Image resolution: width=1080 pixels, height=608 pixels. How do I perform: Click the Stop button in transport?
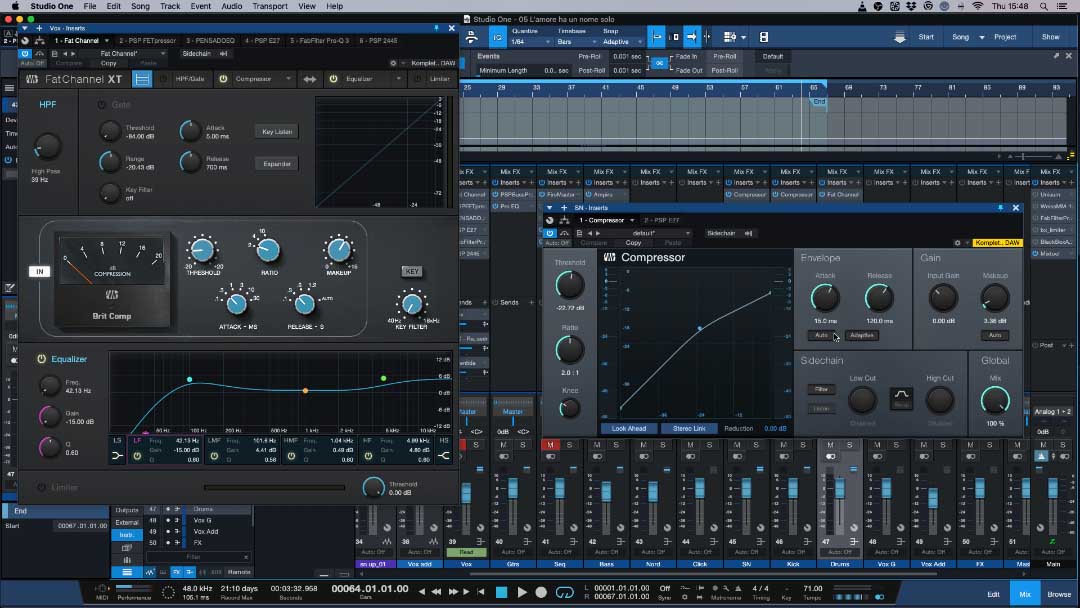pos(503,592)
